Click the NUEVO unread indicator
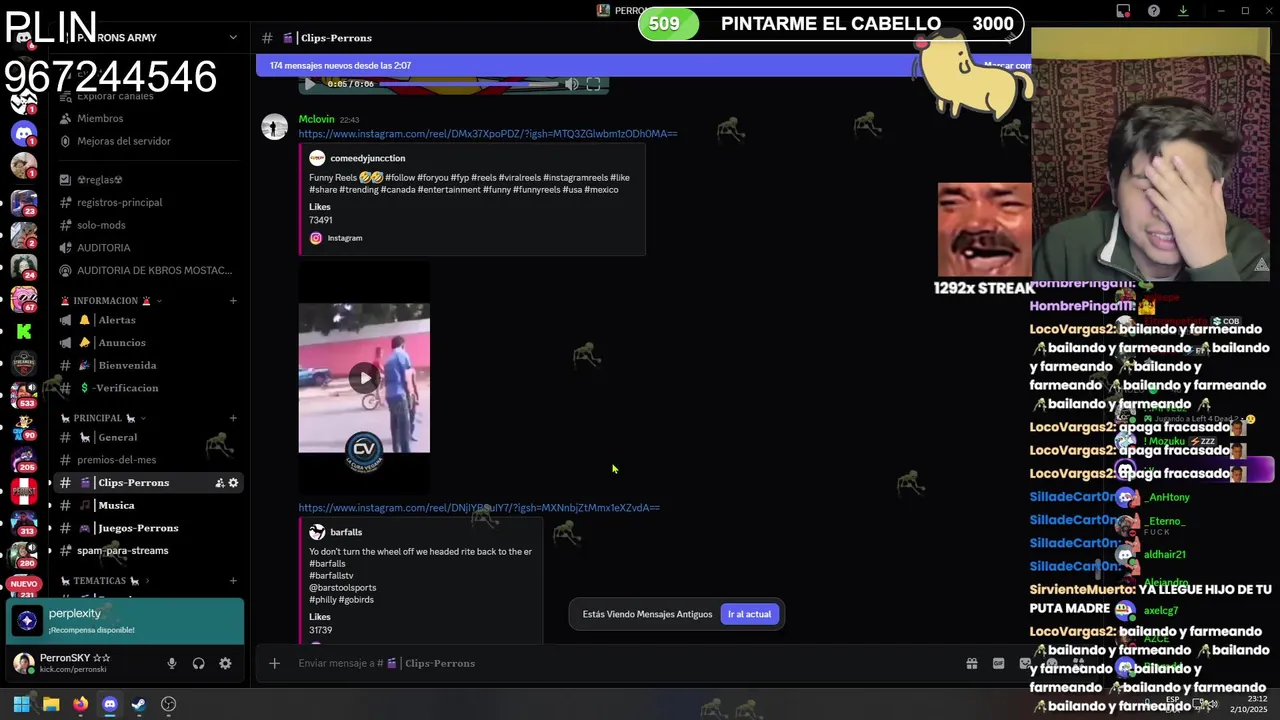 (24, 584)
